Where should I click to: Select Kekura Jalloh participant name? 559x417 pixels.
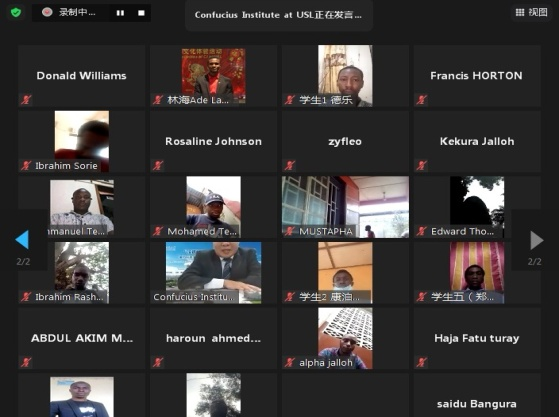coord(477,141)
